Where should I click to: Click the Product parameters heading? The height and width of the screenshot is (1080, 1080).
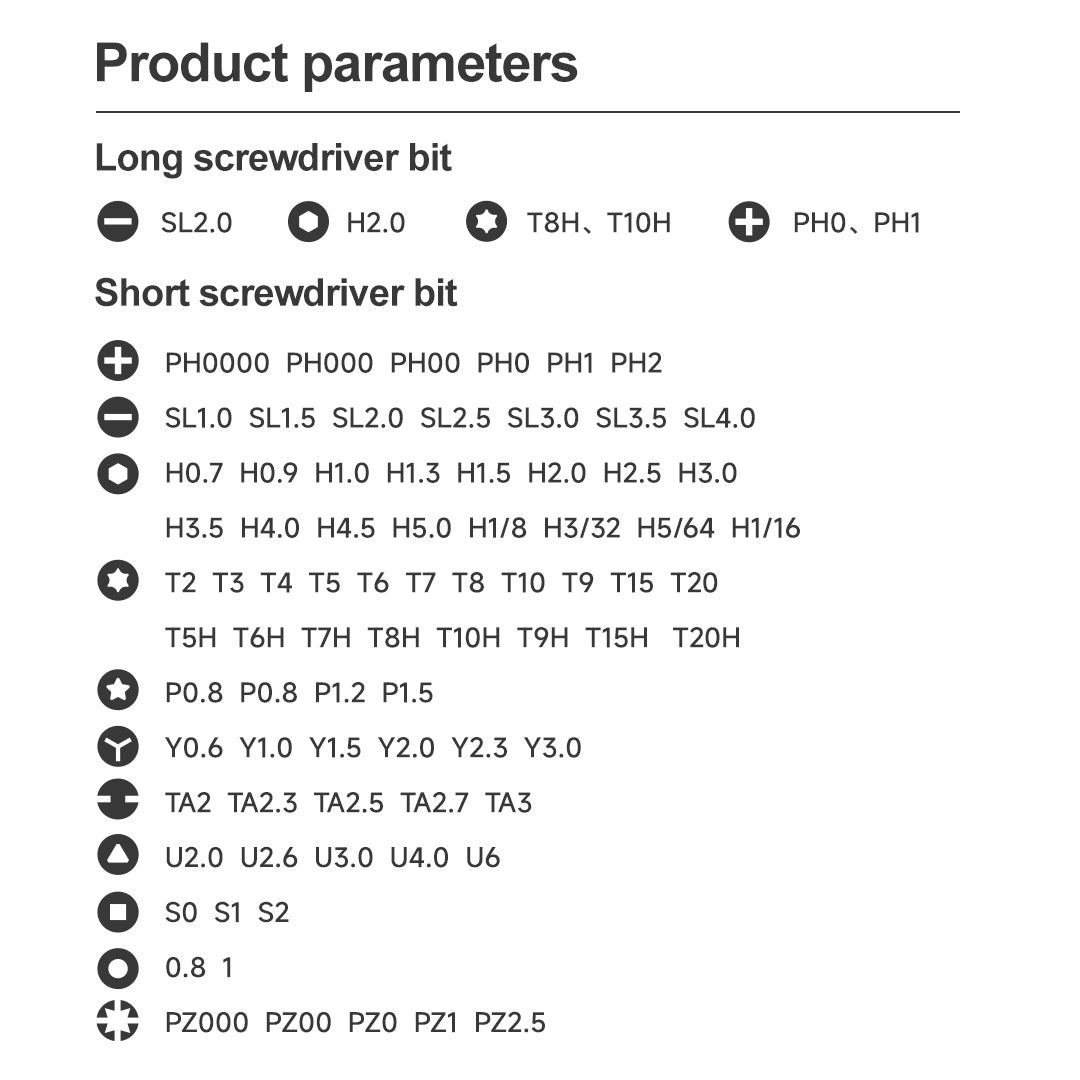(336, 63)
